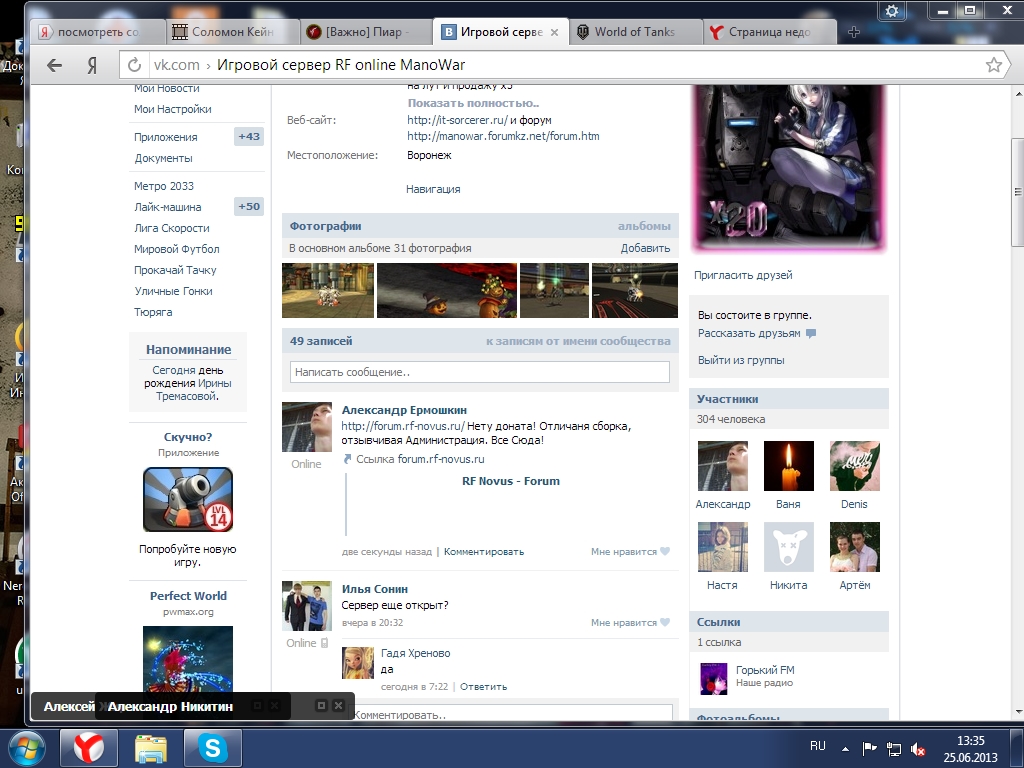Open Александр Ермошкин's profile name link
Viewport: 1024px width, 768px height.
pos(404,410)
